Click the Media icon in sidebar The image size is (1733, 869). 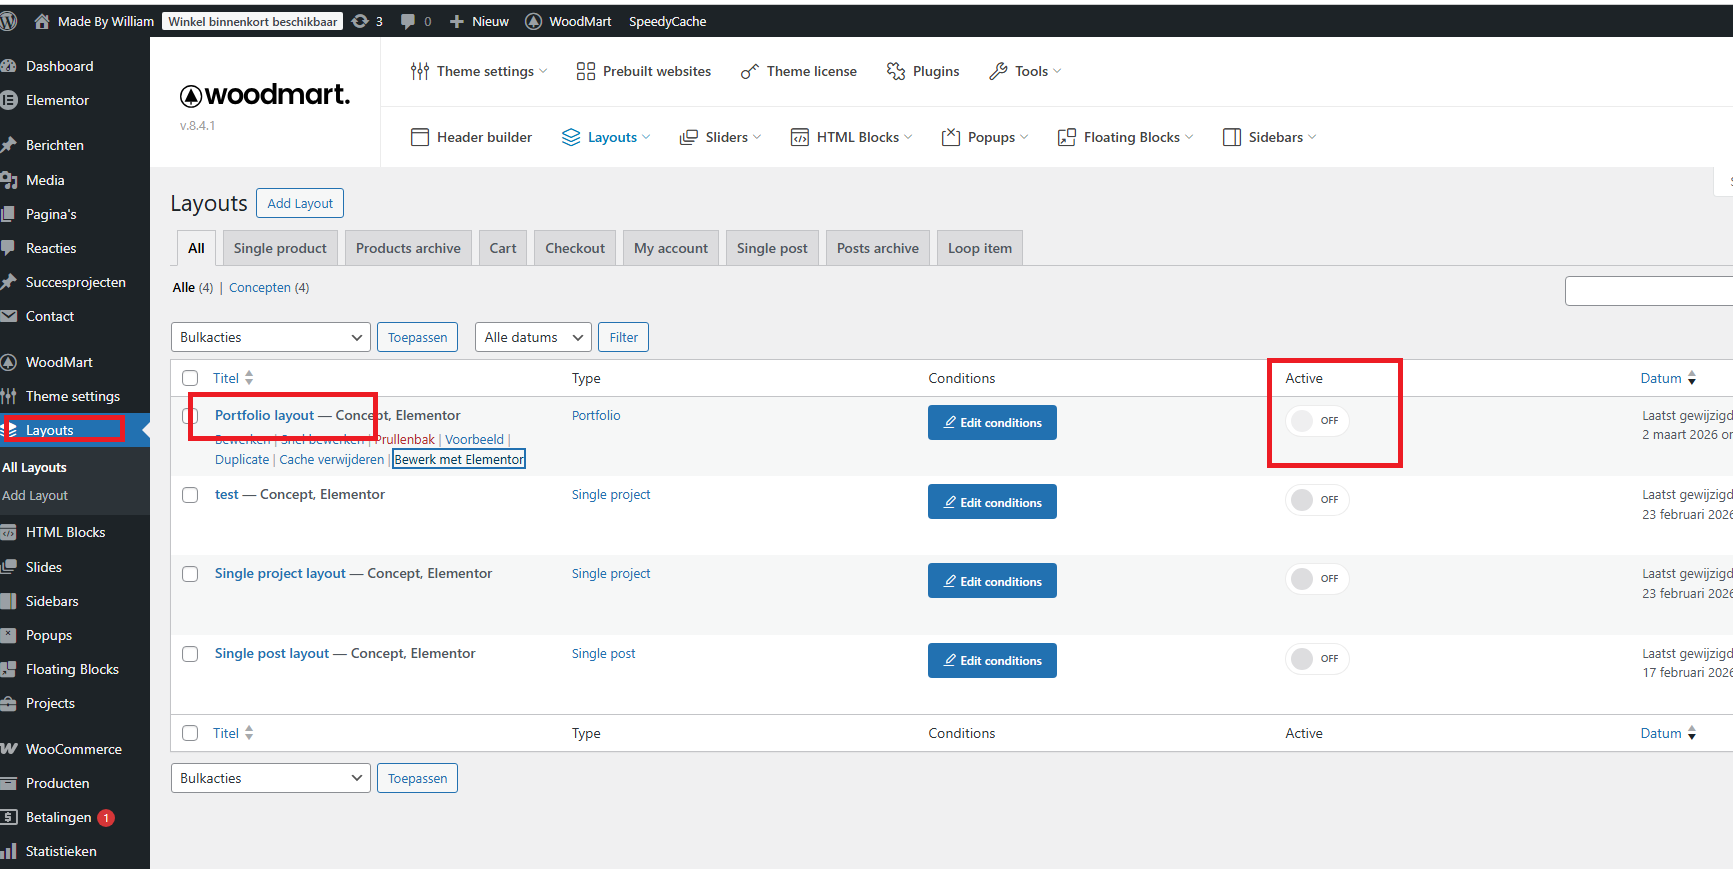point(9,180)
